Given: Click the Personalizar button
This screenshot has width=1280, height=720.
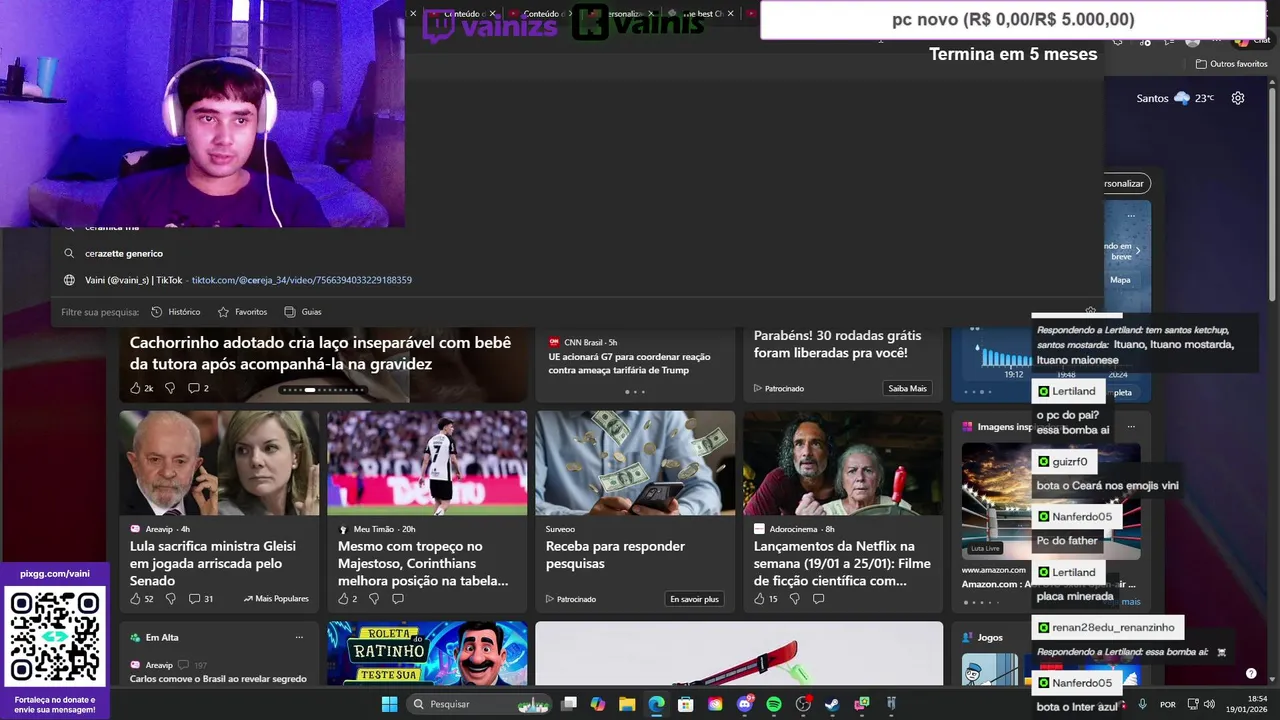Looking at the screenshot, I should (1124, 183).
